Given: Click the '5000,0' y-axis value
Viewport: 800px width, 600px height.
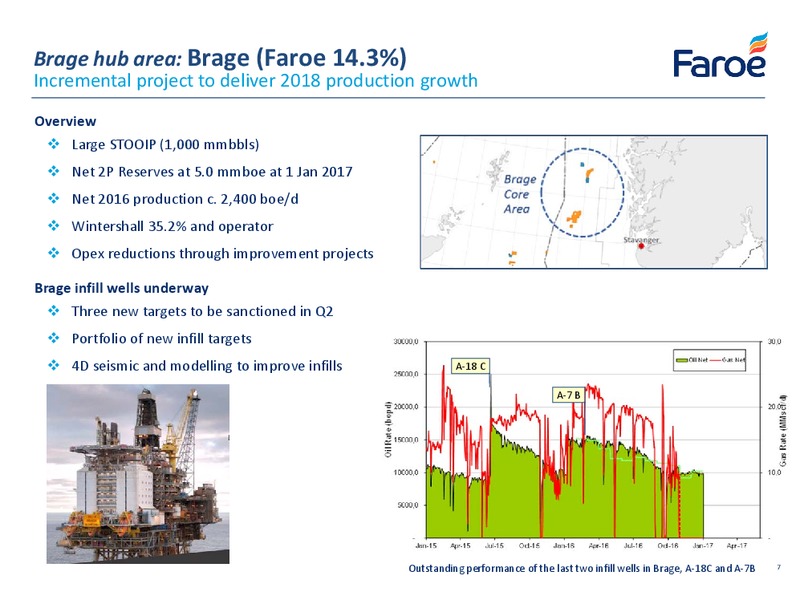Looking at the screenshot, I should point(408,505).
